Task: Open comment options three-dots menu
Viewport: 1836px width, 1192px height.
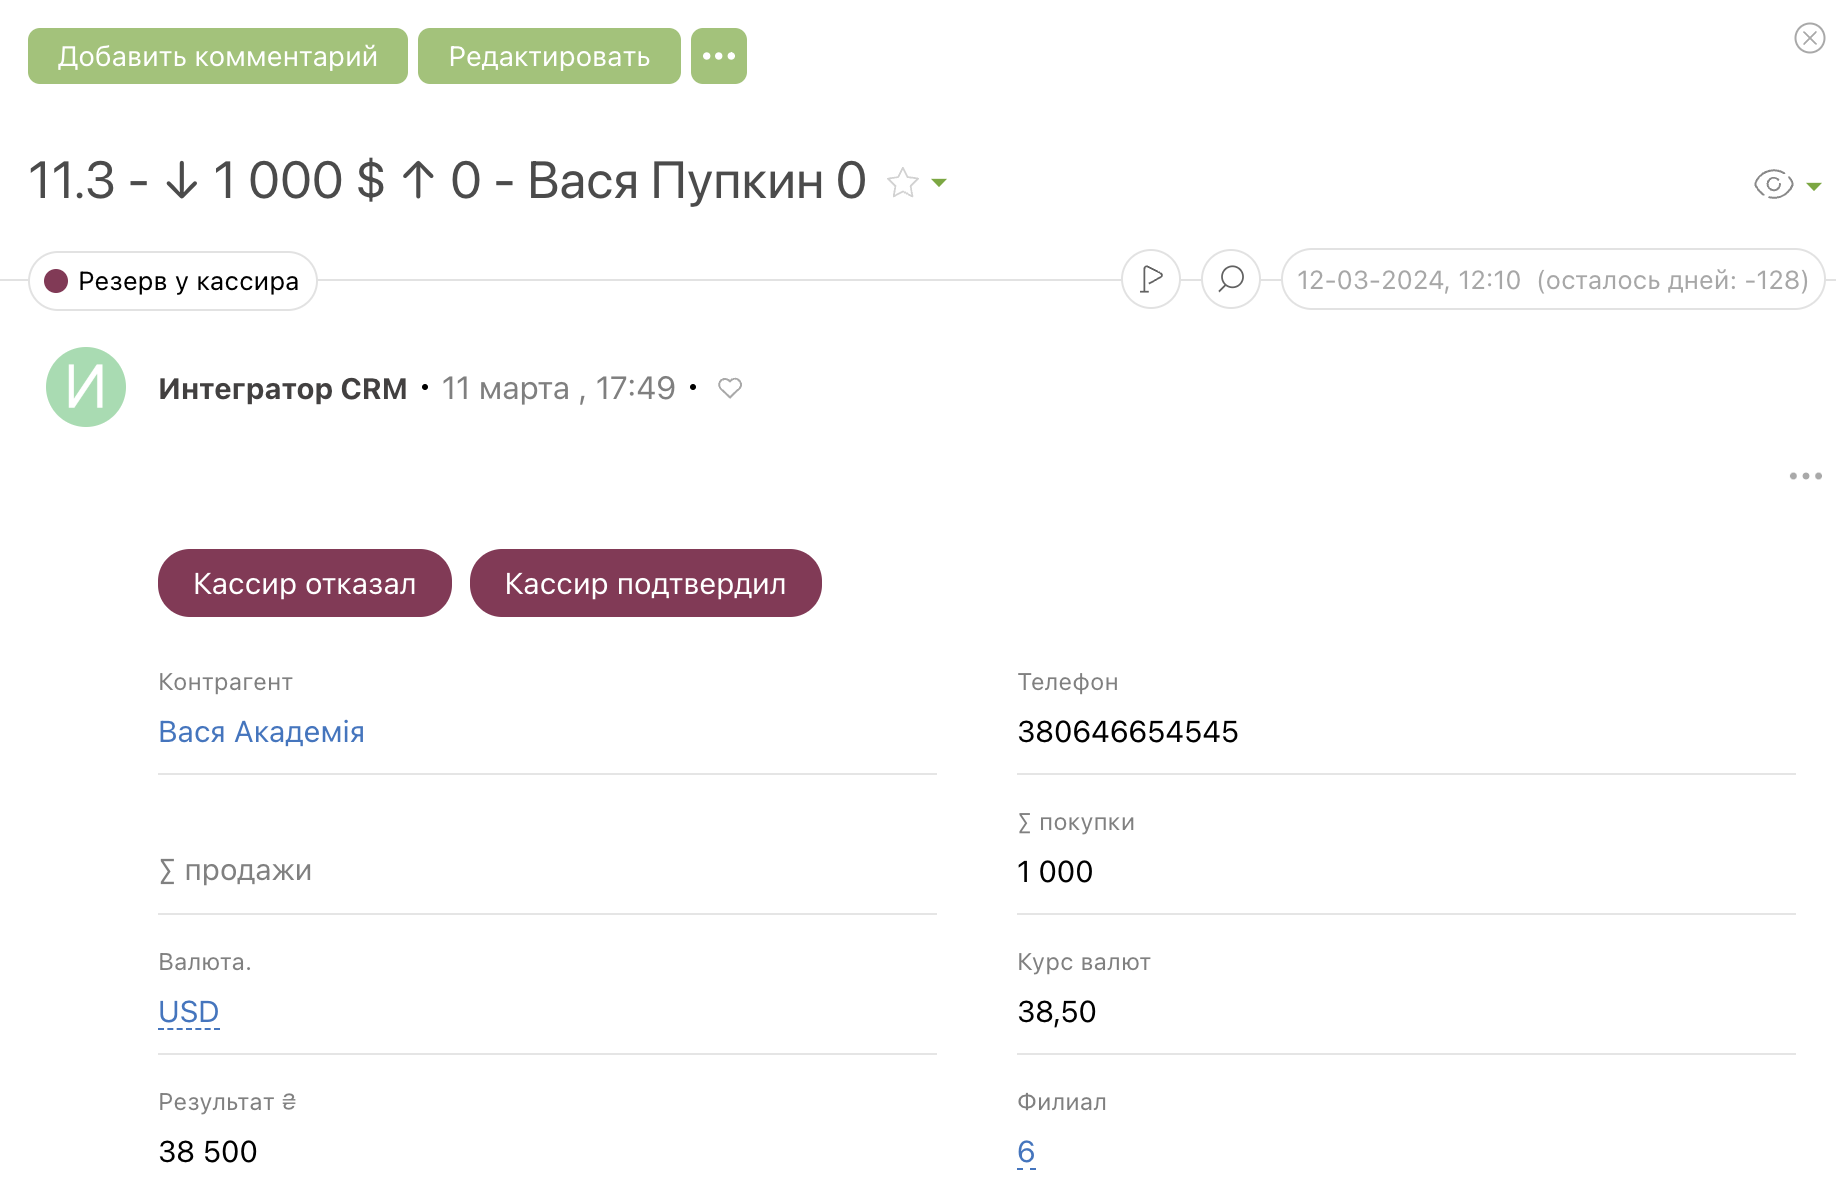Action: (x=1805, y=476)
